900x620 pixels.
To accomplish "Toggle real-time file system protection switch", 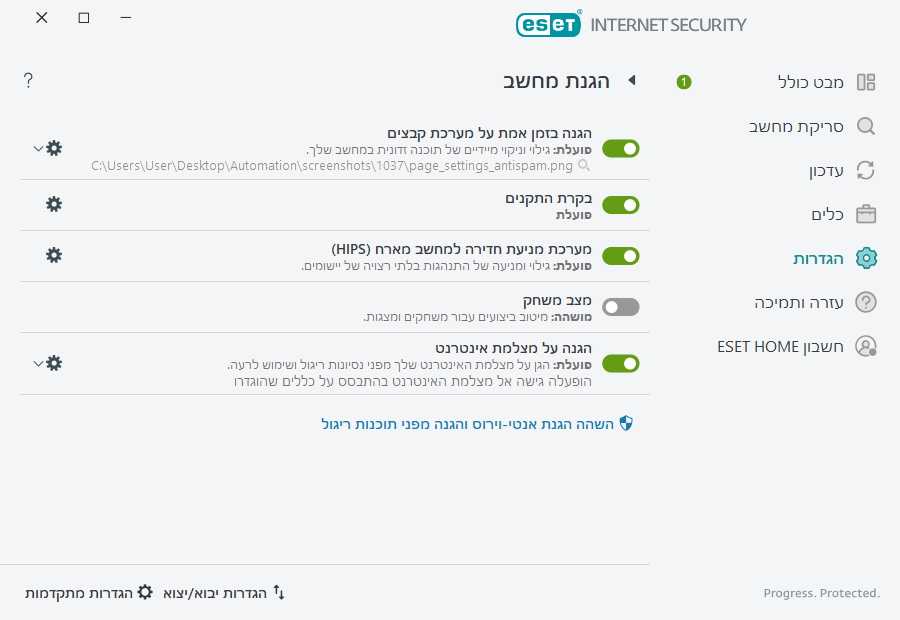I will pos(620,148).
